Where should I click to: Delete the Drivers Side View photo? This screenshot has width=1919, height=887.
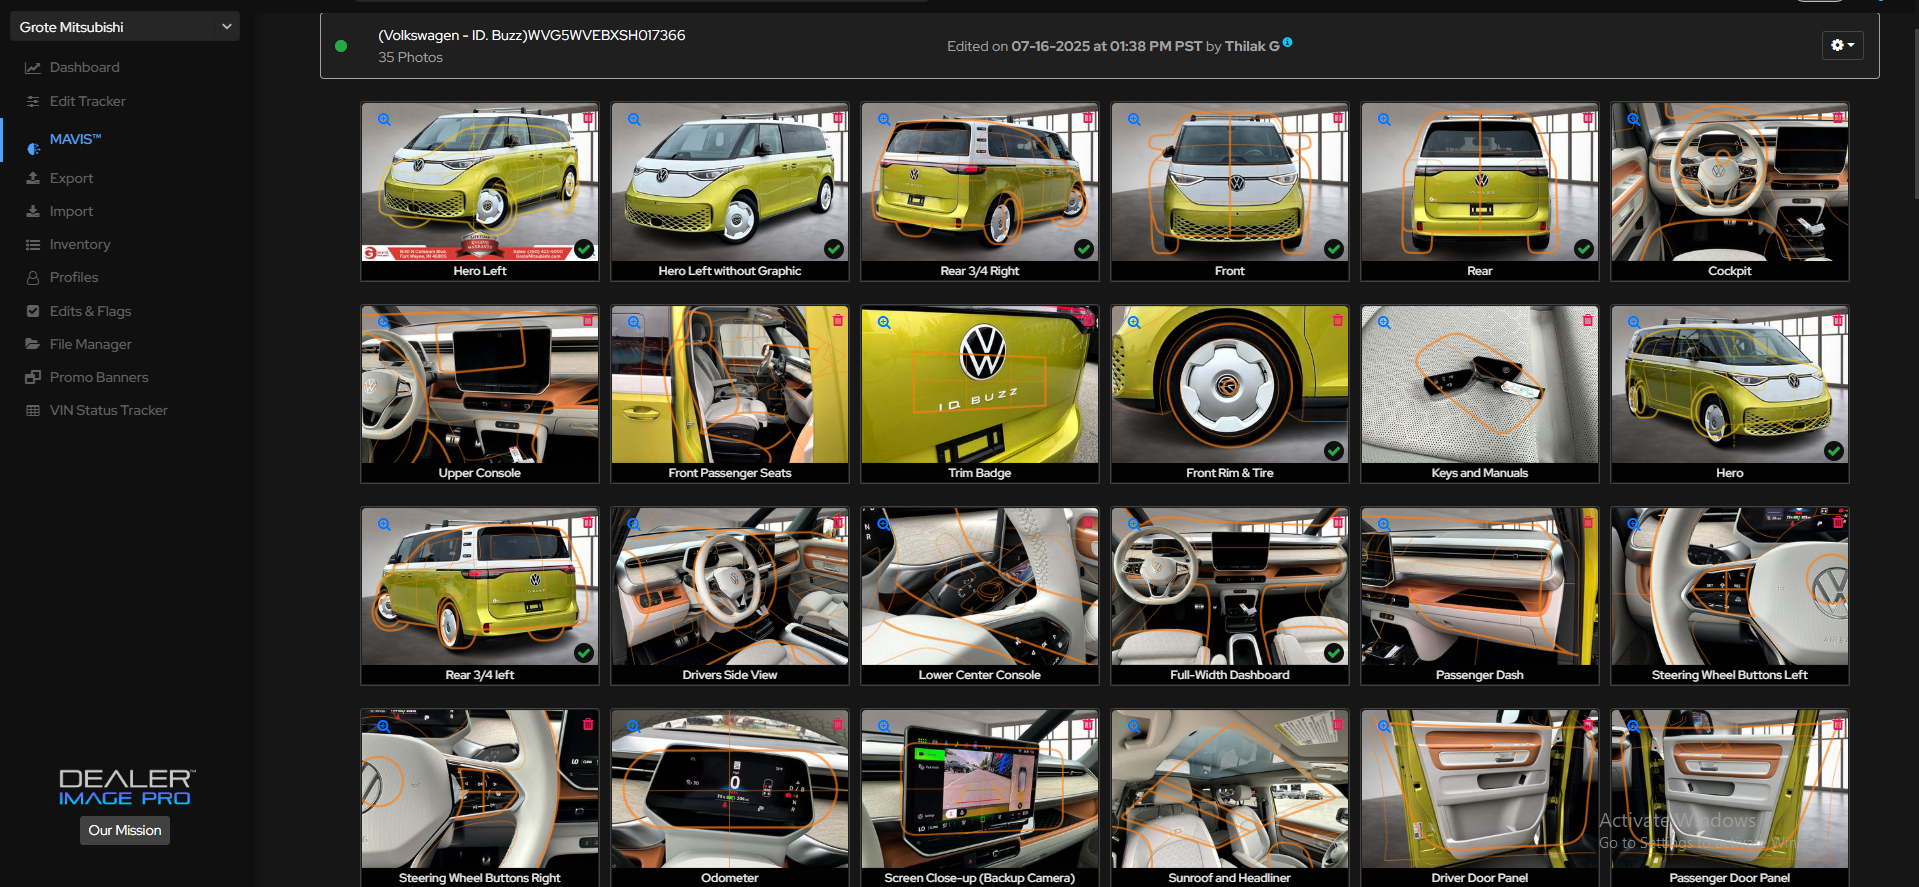click(x=838, y=523)
